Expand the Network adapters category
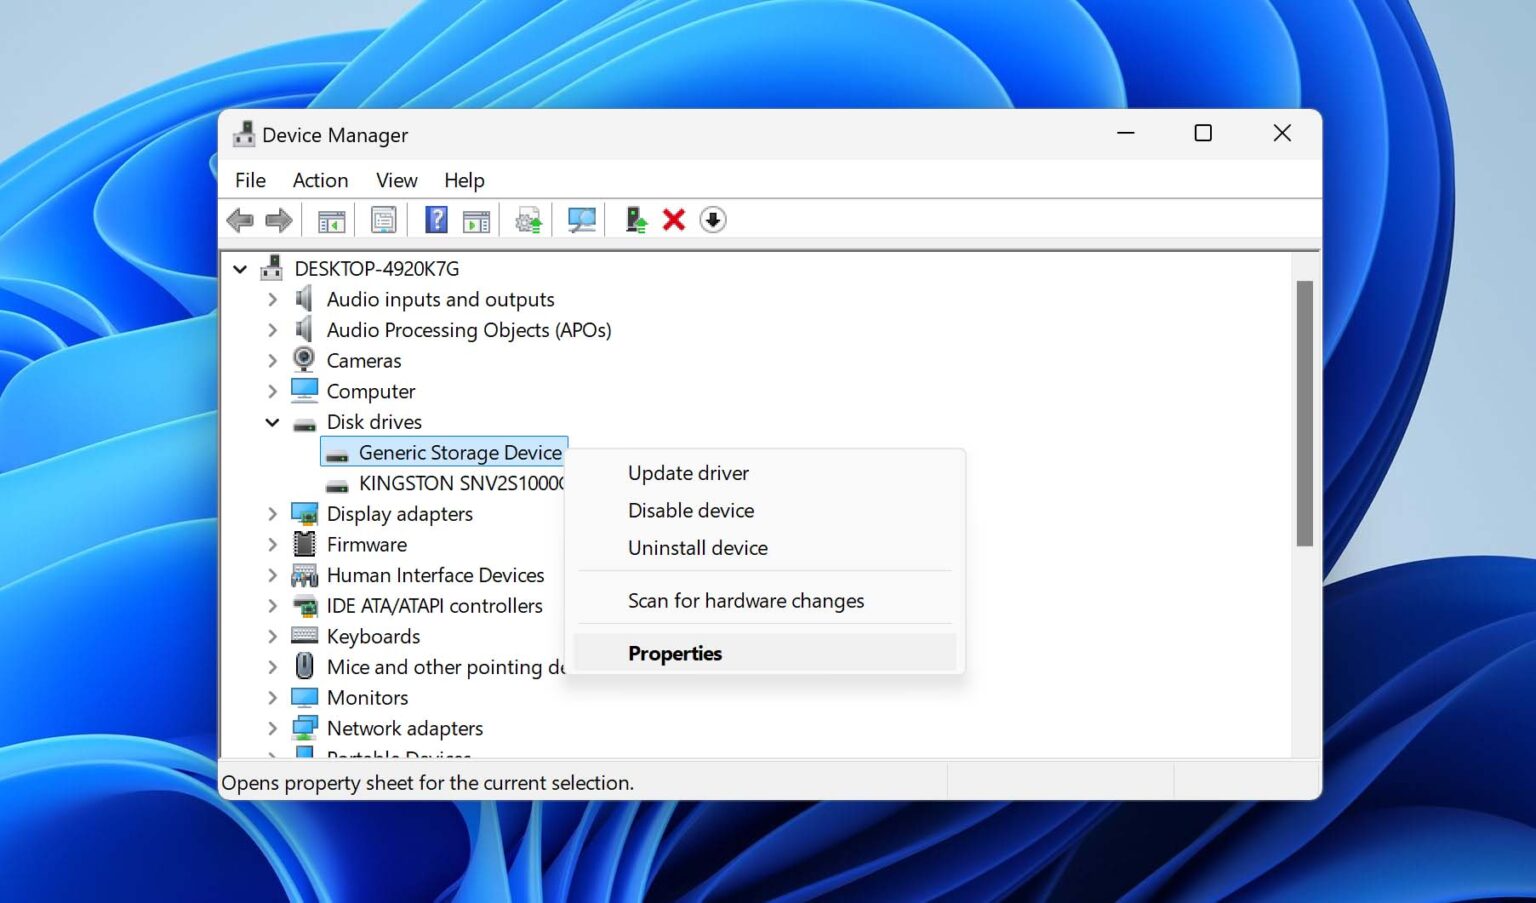This screenshot has width=1536, height=903. click(272, 728)
